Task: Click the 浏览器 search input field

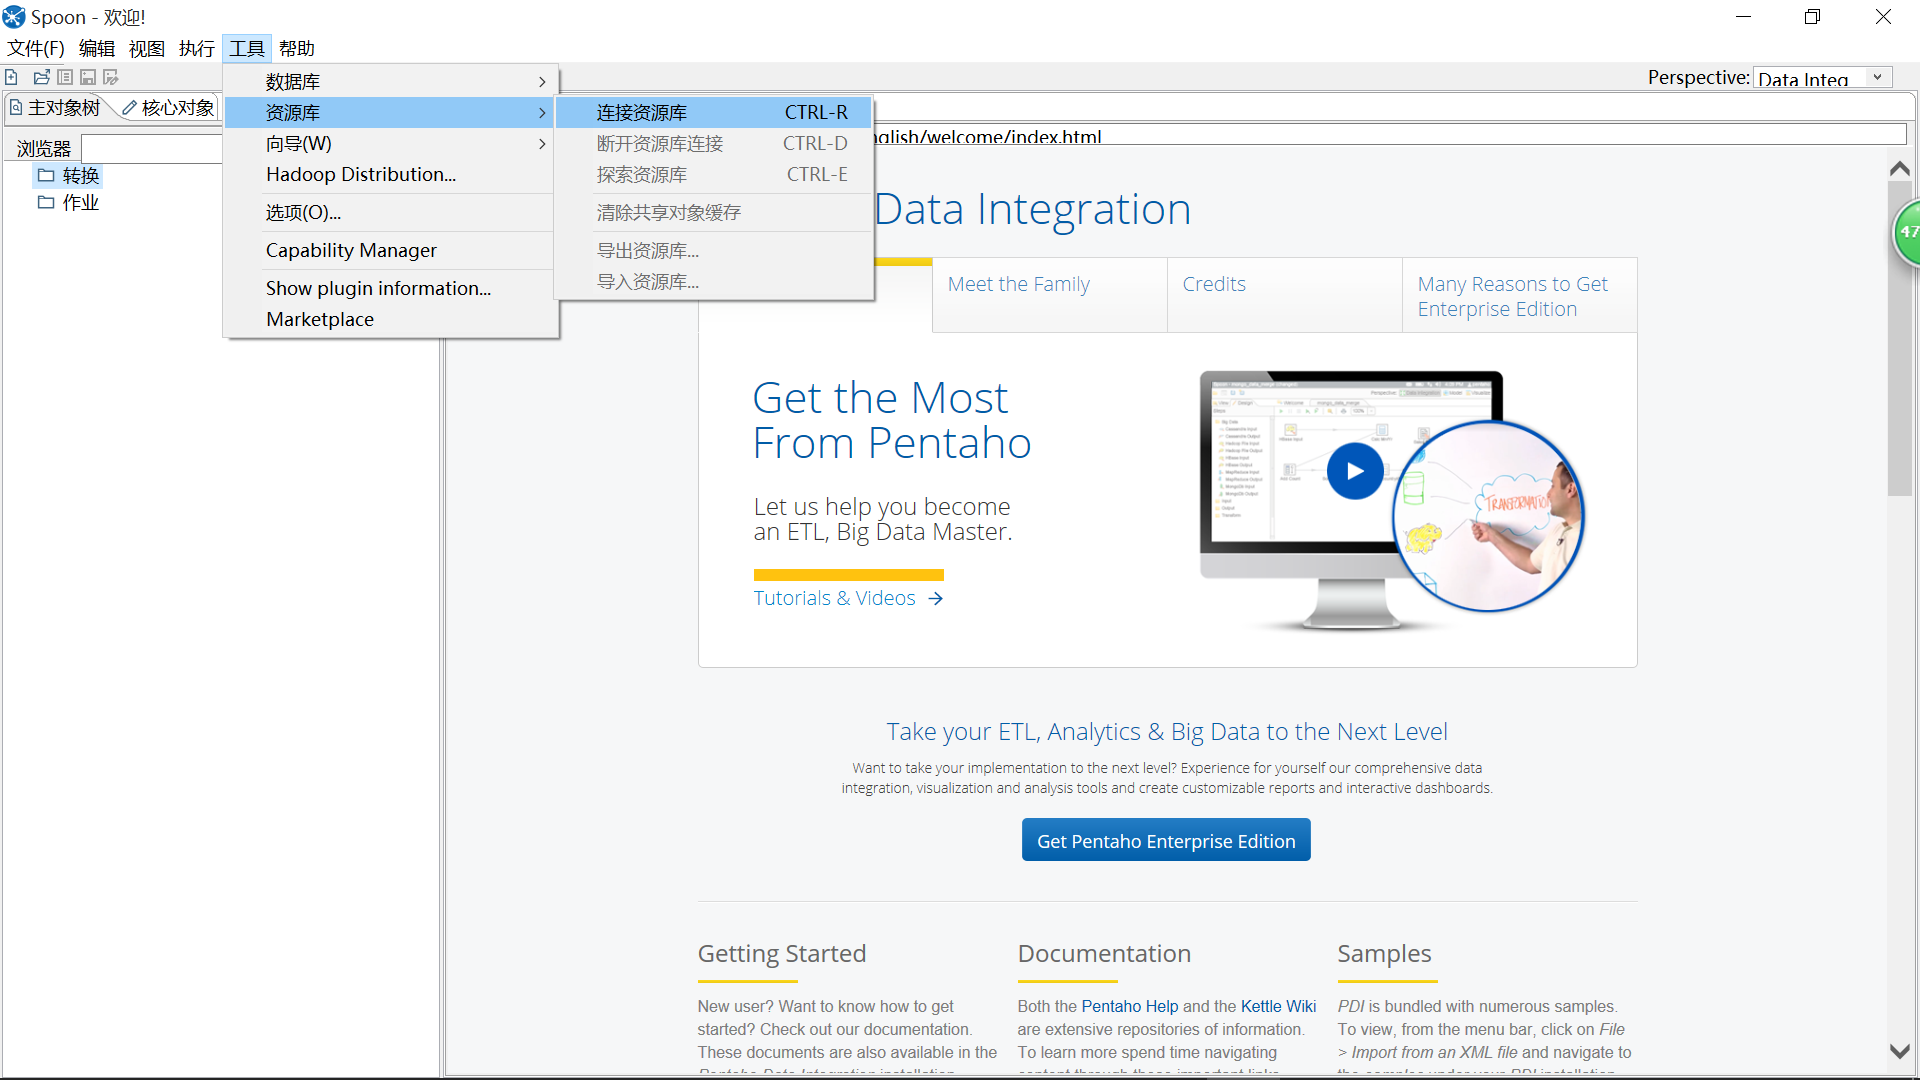Action: (x=151, y=149)
